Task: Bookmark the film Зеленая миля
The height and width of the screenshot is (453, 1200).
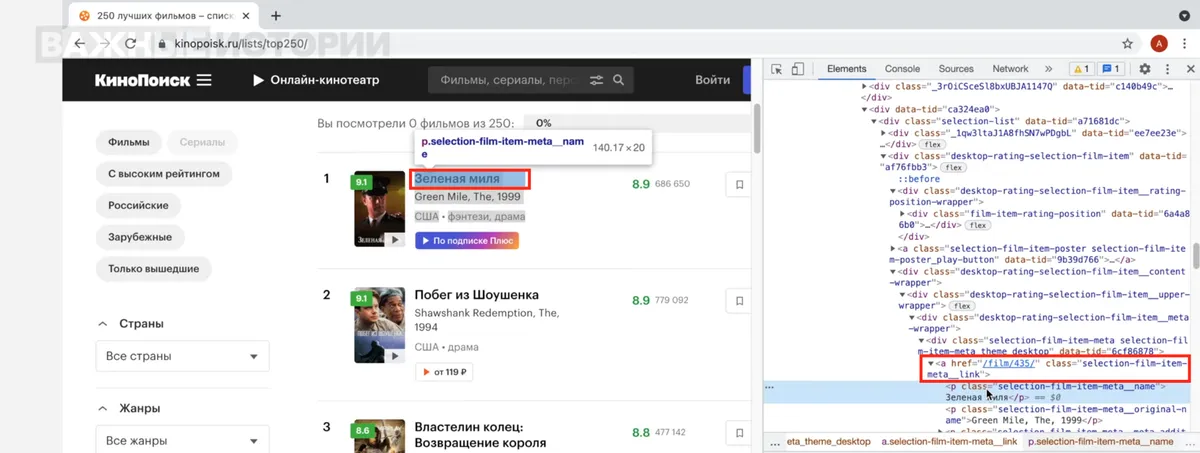Action: 739,185
